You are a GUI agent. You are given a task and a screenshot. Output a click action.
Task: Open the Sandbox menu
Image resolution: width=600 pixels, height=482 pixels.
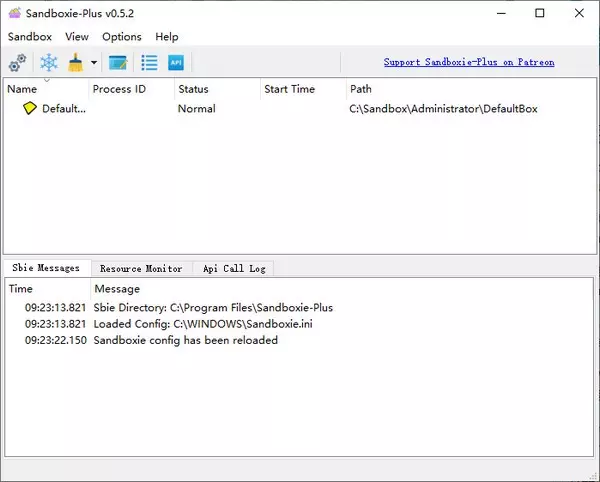(29, 37)
